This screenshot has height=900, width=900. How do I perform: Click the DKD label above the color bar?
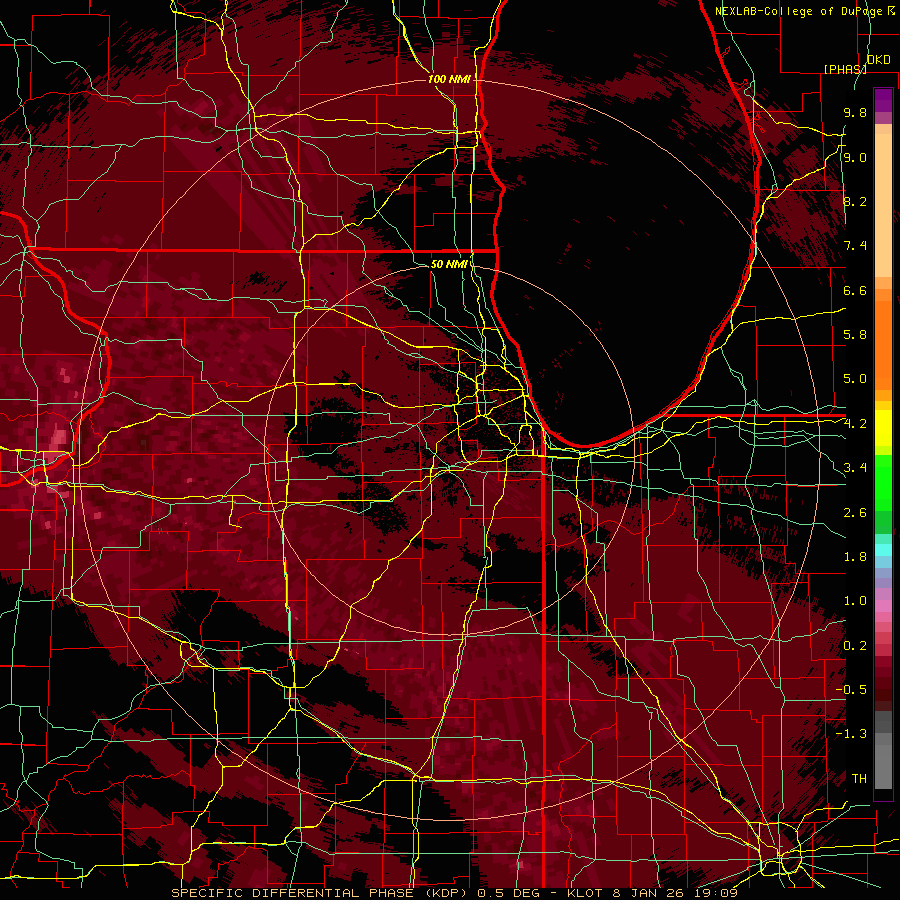pyautogui.click(x=879, y=60)
